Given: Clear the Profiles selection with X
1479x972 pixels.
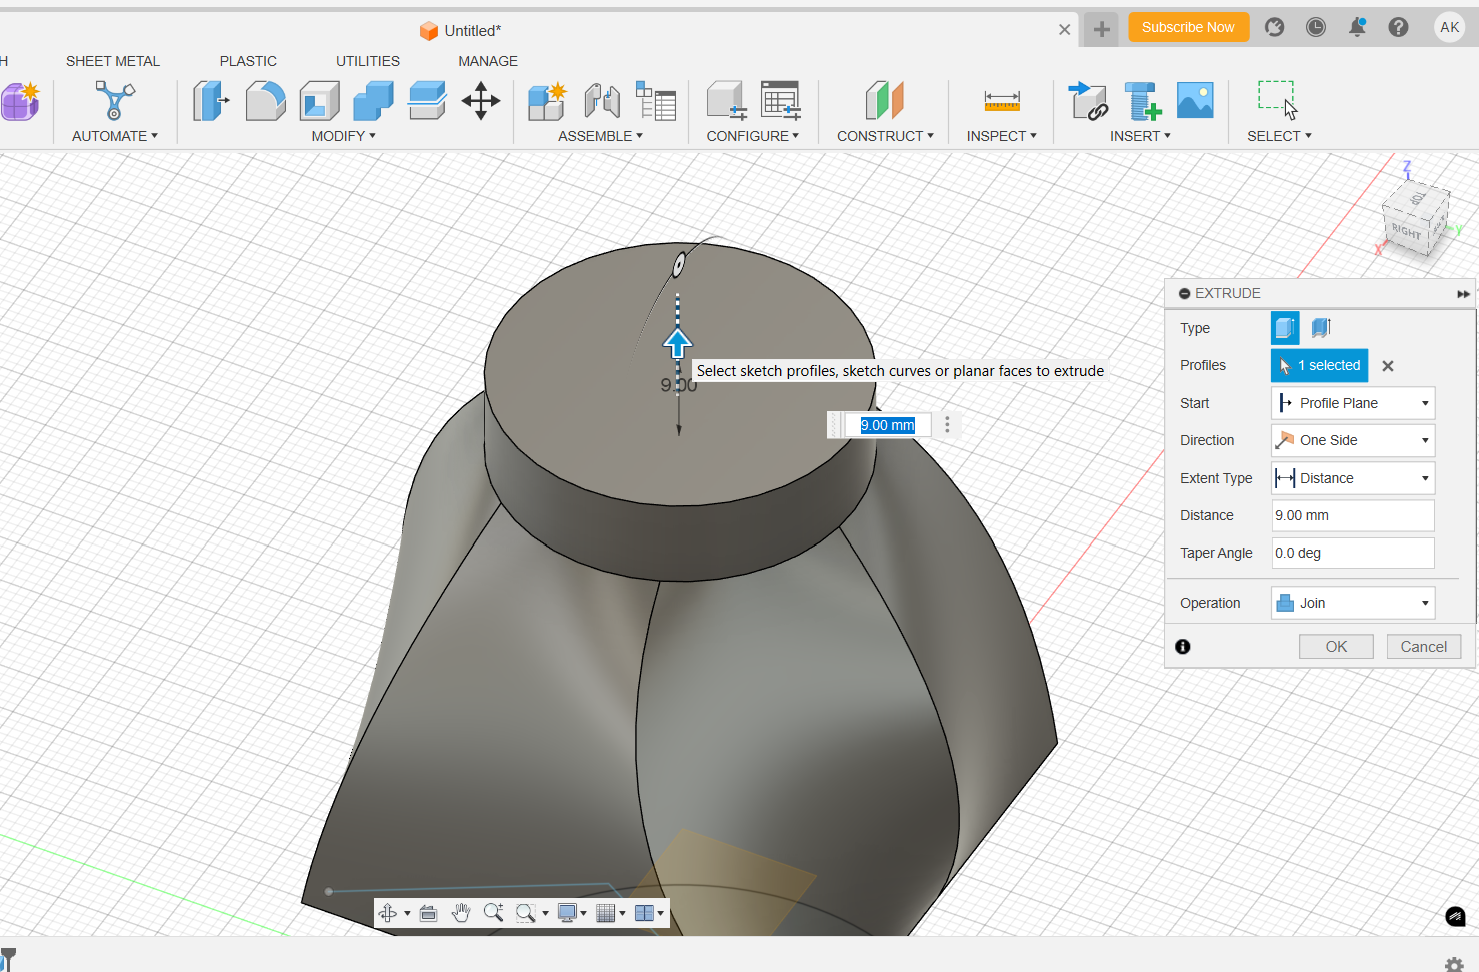Looking at the screenshot, I should tap(1388, 366).
